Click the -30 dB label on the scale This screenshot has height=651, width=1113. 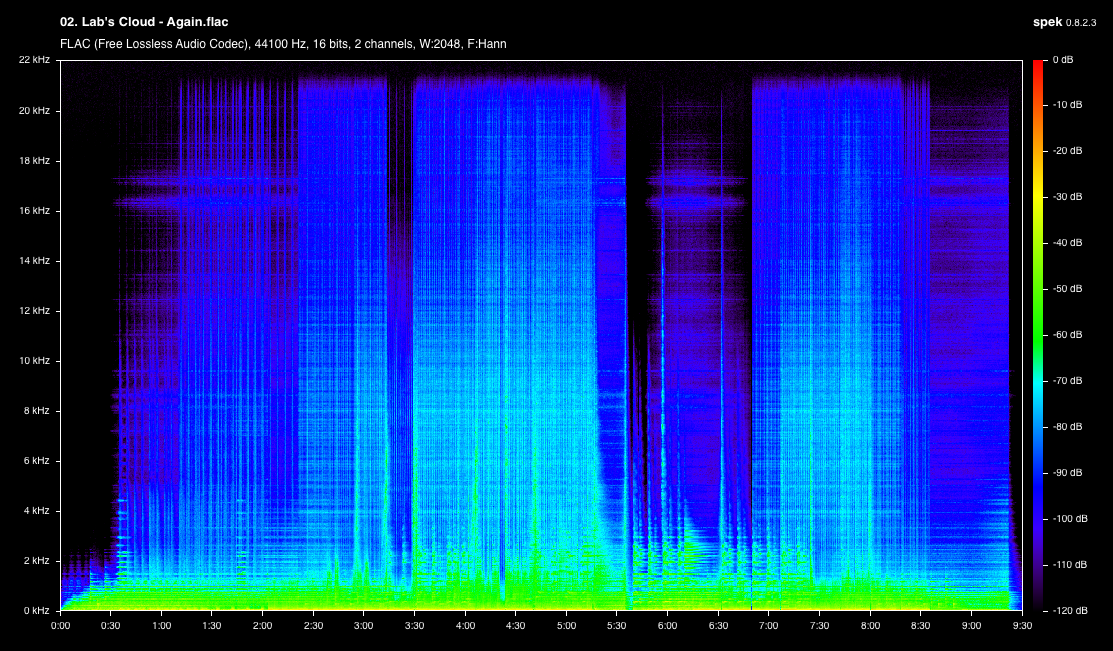pos(1067,197)
